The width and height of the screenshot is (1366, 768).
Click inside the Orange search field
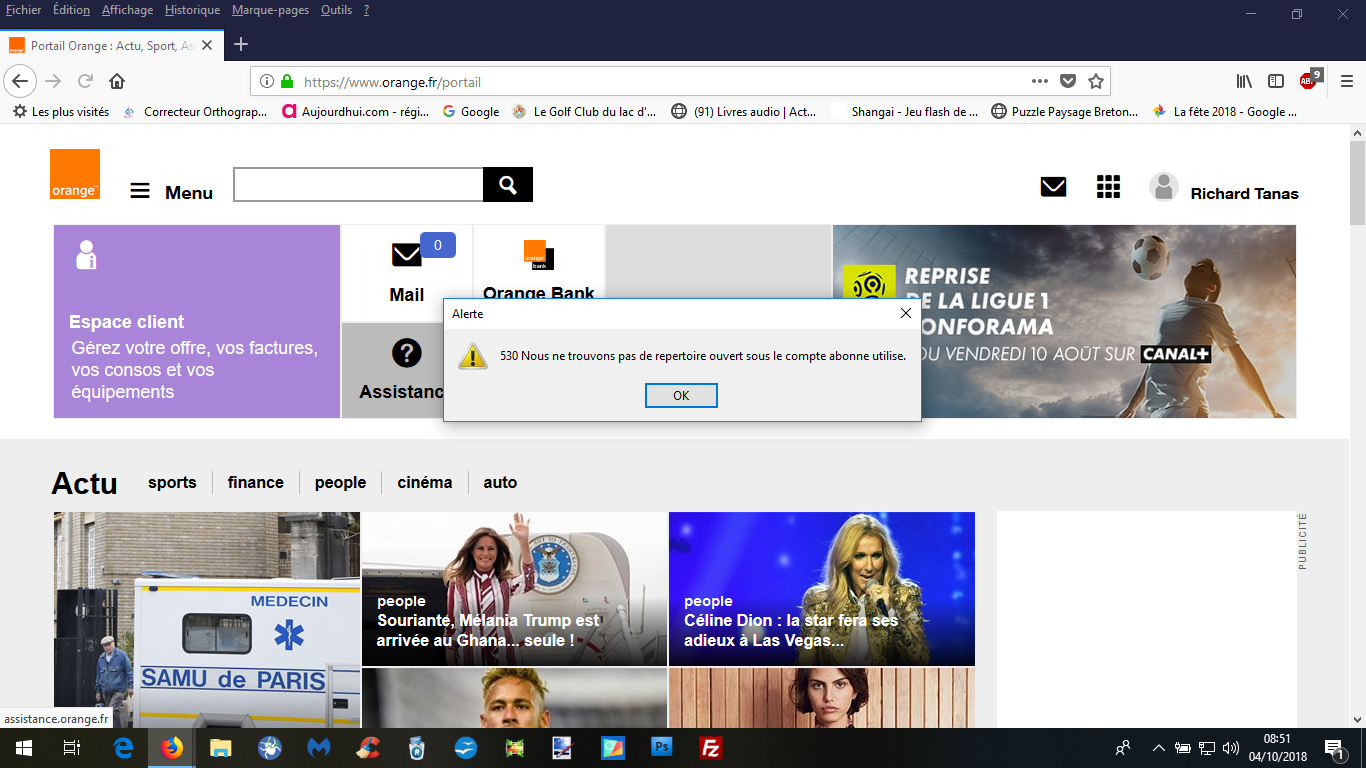(358, 184)
